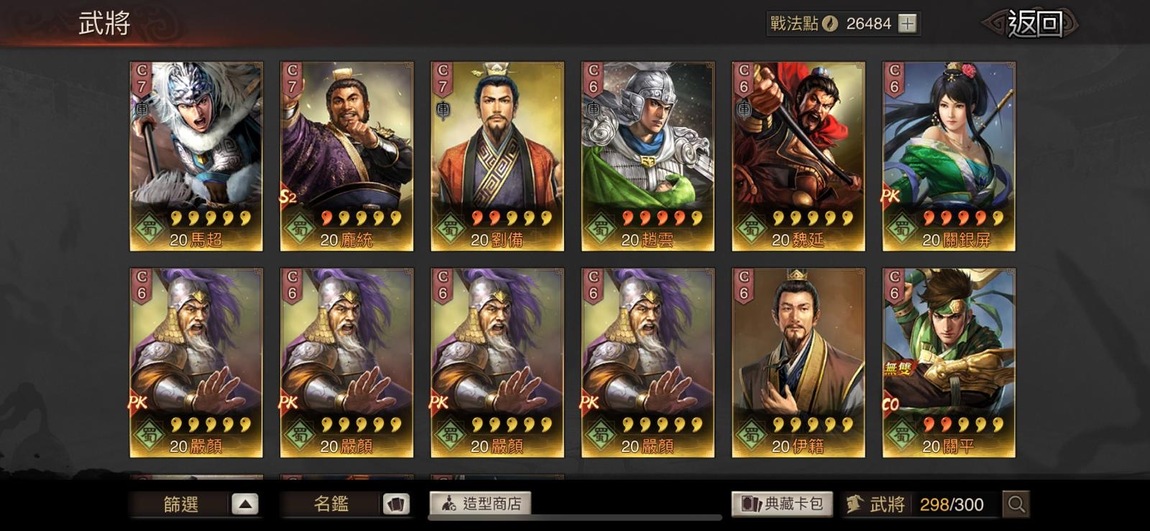Screen dimensions: 1150x531
Task: Click the plus icon beside 戰法點 26484
Action: click(908, 23)
